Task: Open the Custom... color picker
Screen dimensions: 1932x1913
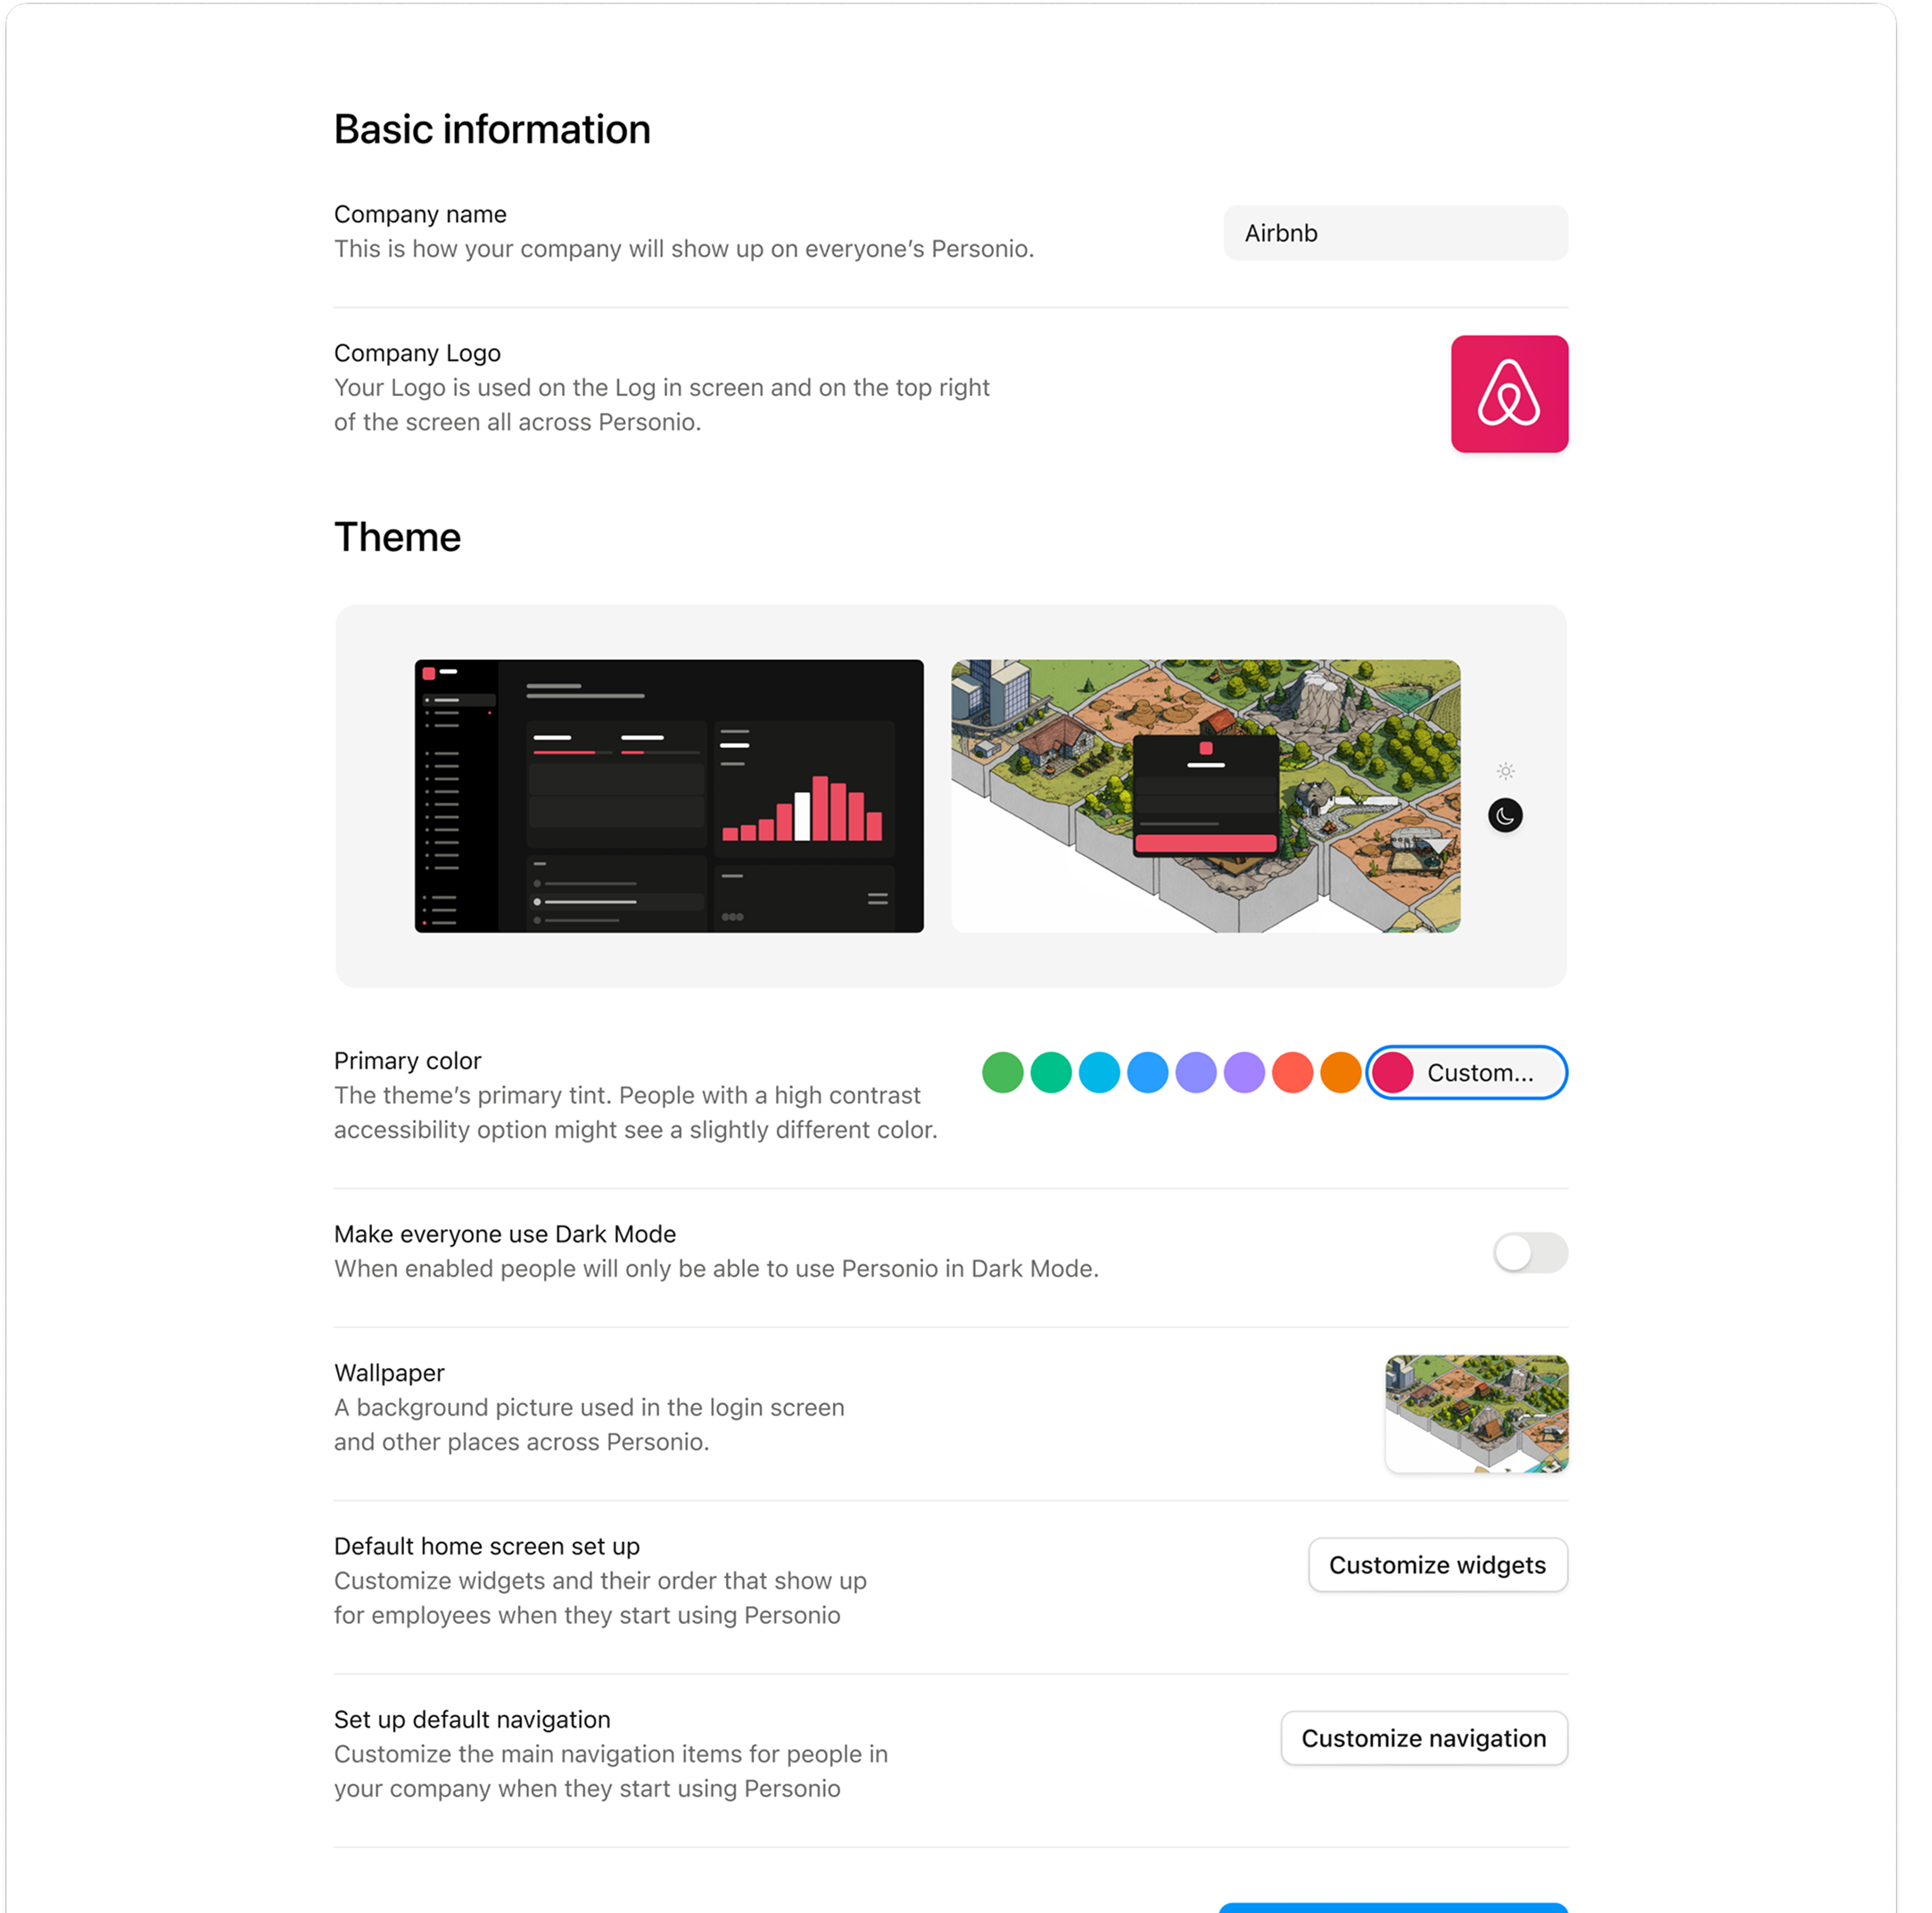Action: click(1466, 1073)
